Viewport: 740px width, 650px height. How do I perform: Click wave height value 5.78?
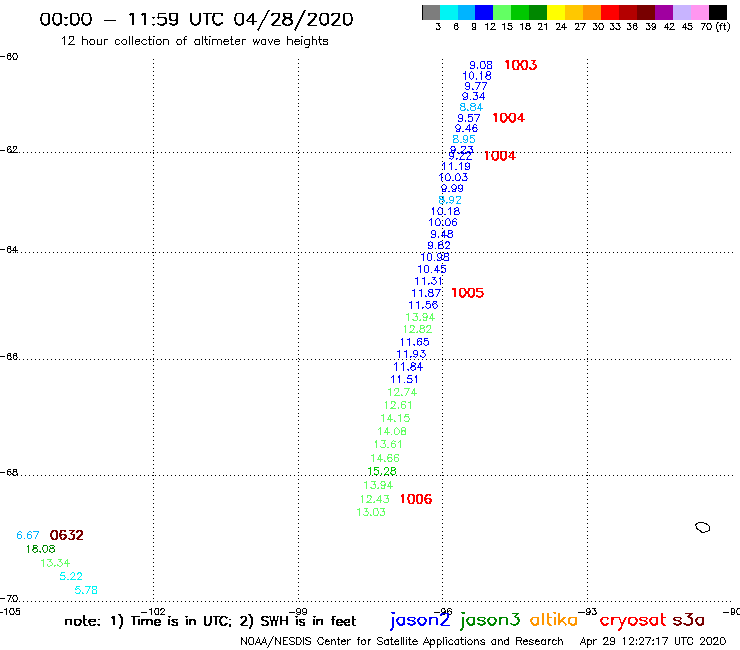86,590
